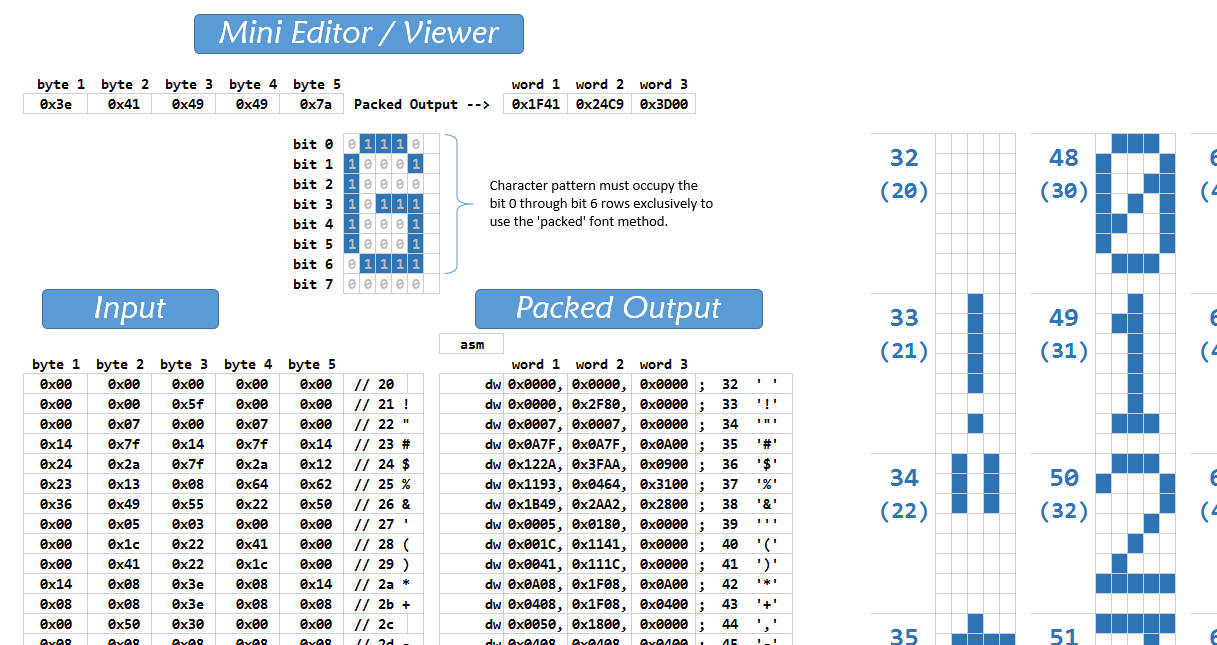Click the Mini Editor / Viewer banner

[358, 34]
